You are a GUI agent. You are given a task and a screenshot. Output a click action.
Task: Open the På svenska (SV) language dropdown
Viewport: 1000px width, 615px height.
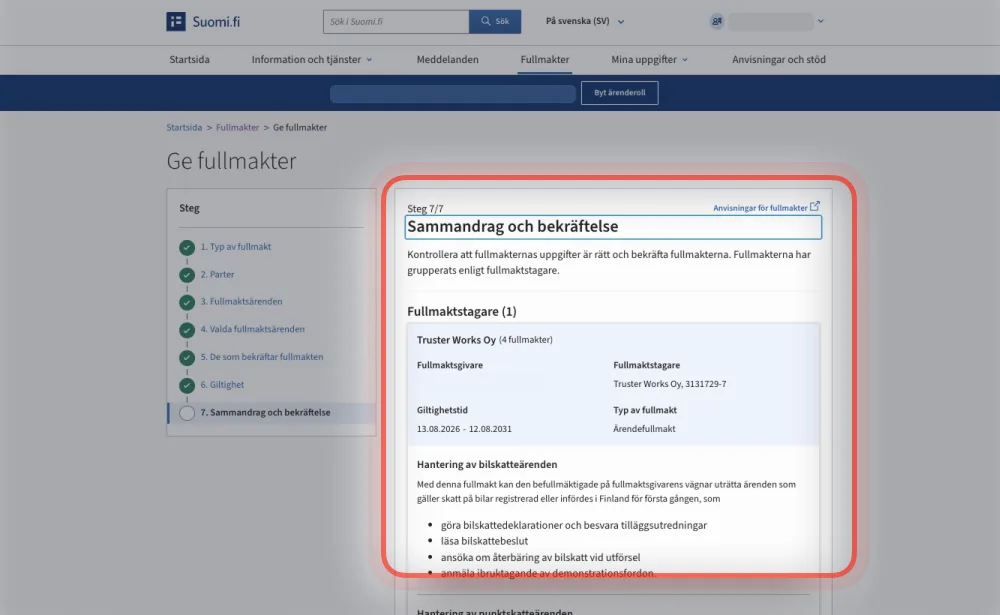tap(585, 21)
